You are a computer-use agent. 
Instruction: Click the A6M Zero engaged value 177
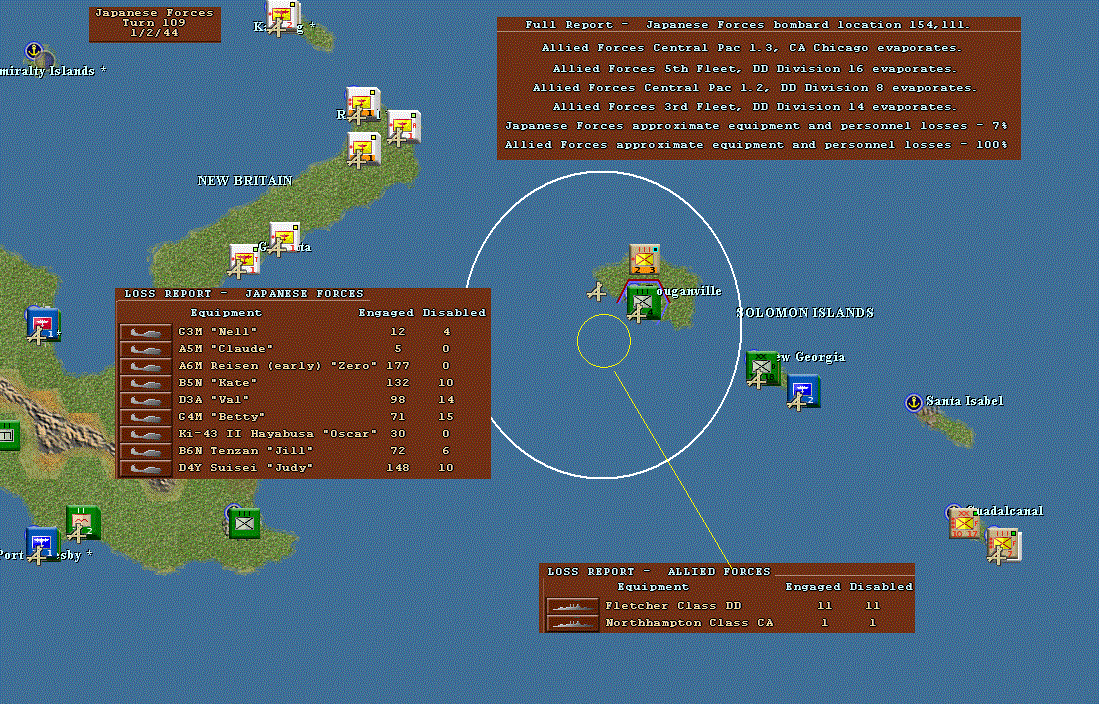click(x=397, y=366)
